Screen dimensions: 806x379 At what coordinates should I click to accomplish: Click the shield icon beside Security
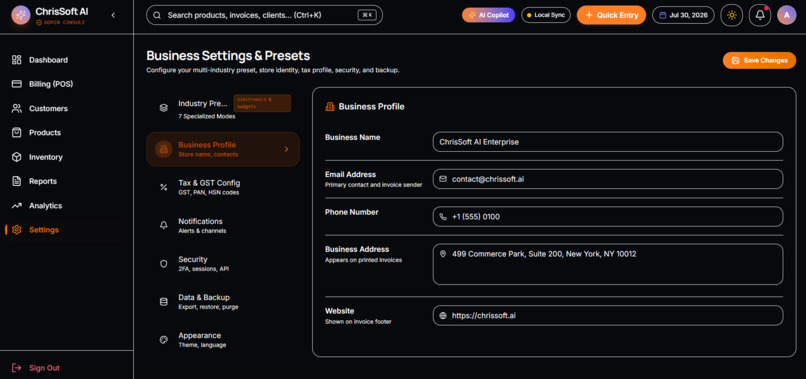[163, 263]
